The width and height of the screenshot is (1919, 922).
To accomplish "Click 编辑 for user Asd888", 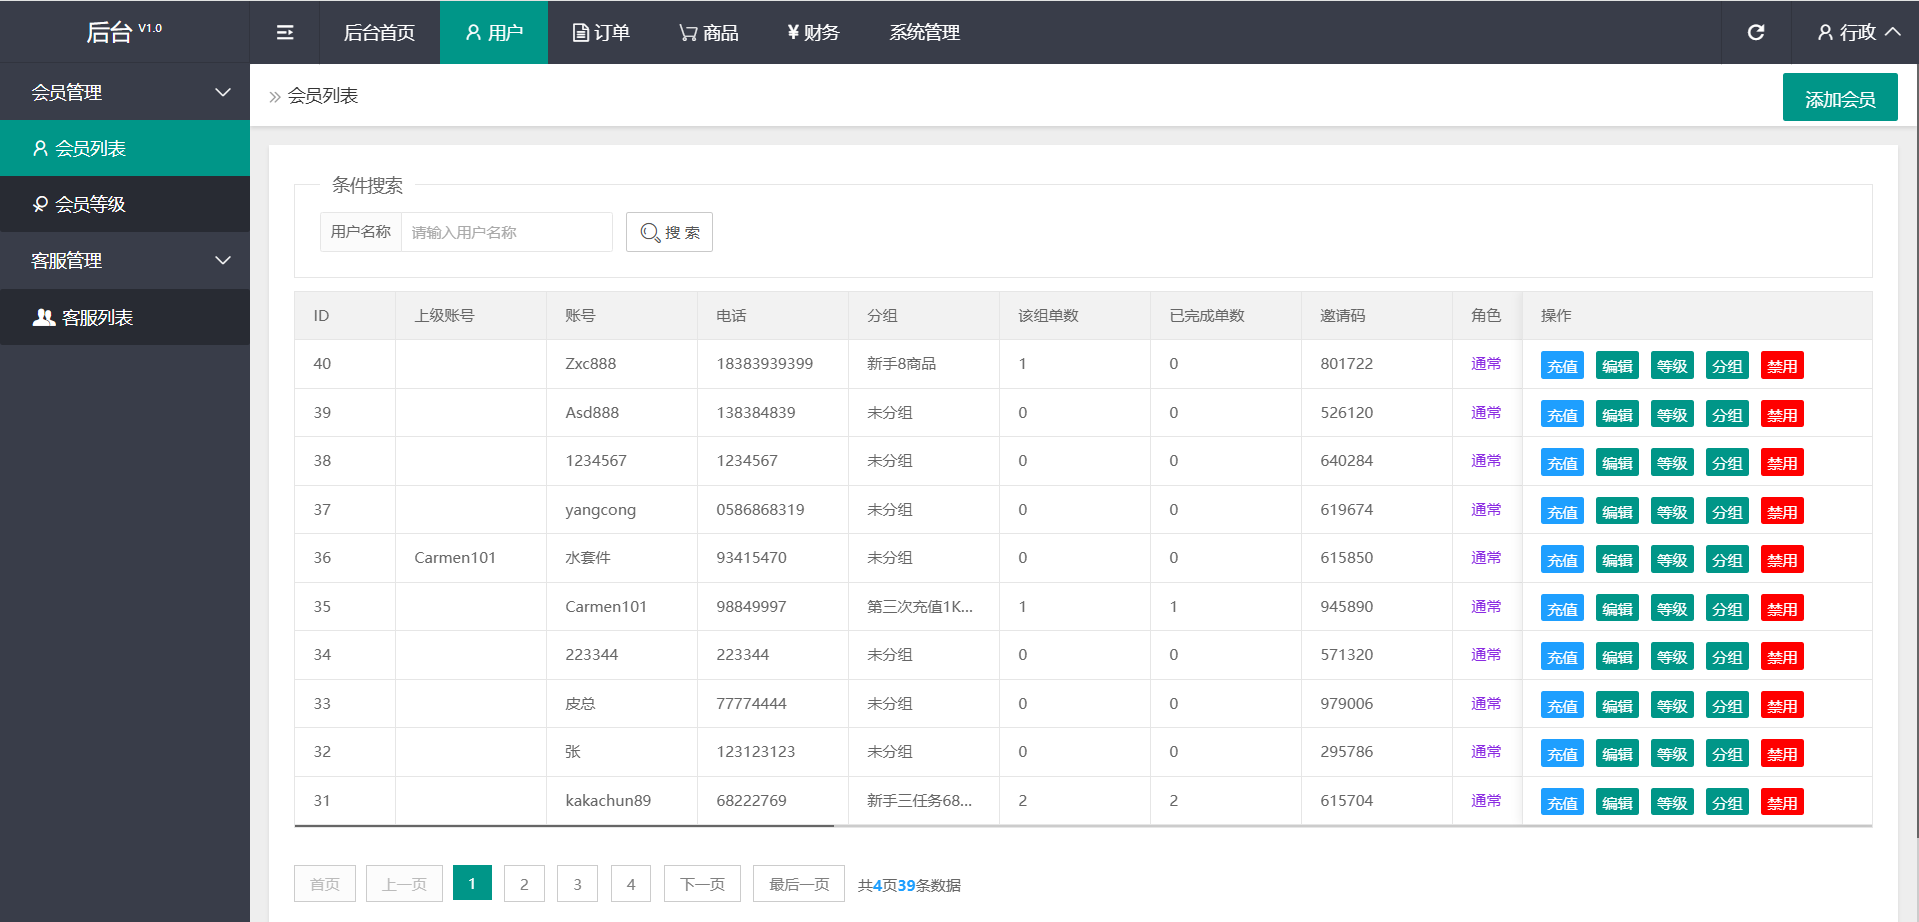I will pos(1616,415).
